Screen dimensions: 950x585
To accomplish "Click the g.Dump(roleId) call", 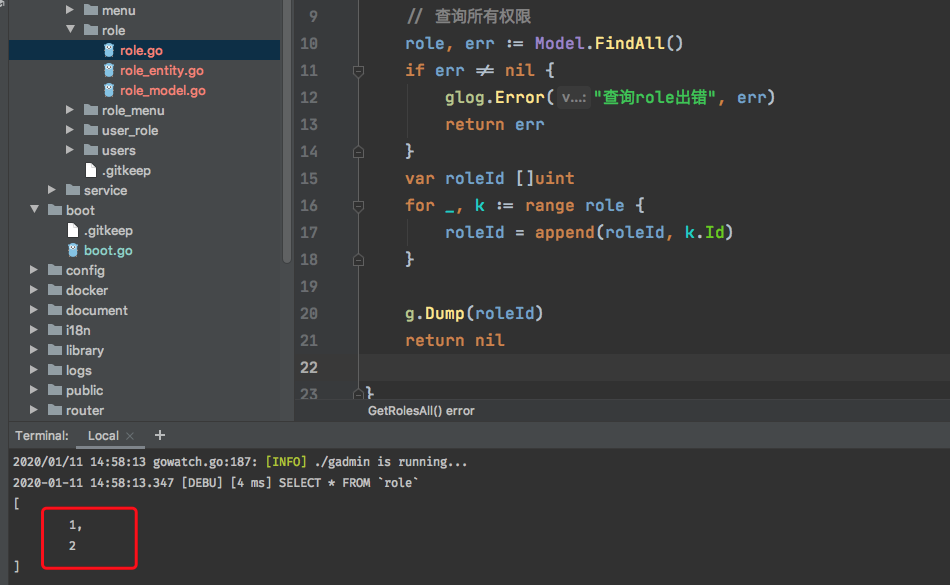I will point(474,313).
